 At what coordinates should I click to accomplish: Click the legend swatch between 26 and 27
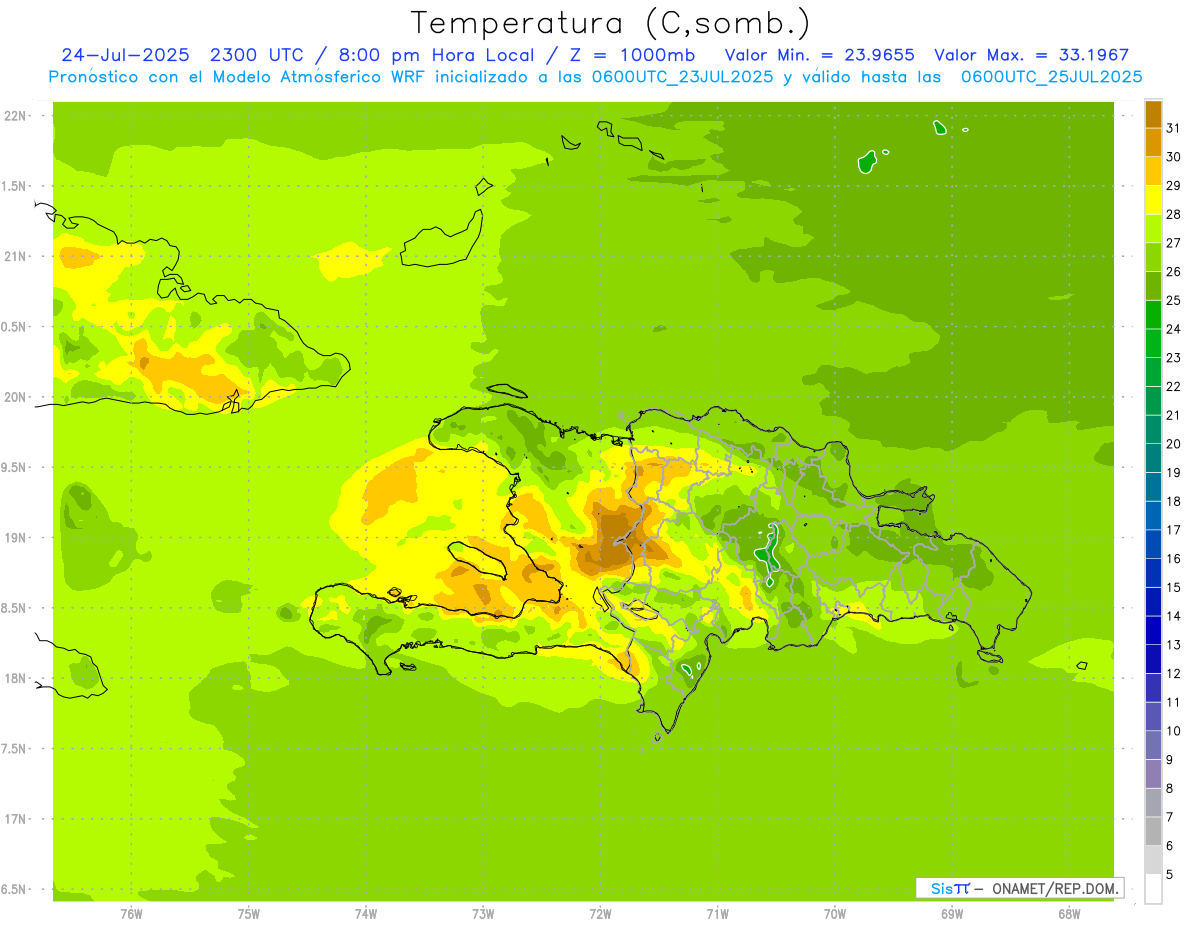click(1153, 257)
